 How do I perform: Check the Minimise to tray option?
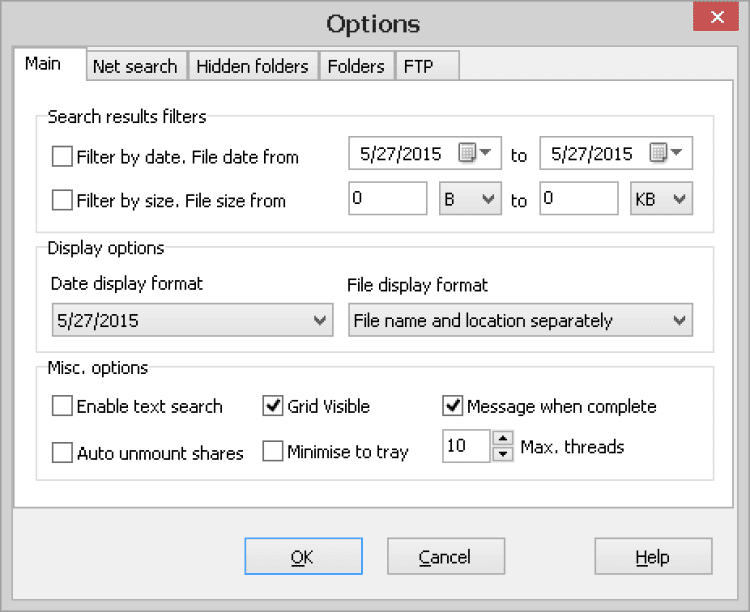tap(272, 452)
